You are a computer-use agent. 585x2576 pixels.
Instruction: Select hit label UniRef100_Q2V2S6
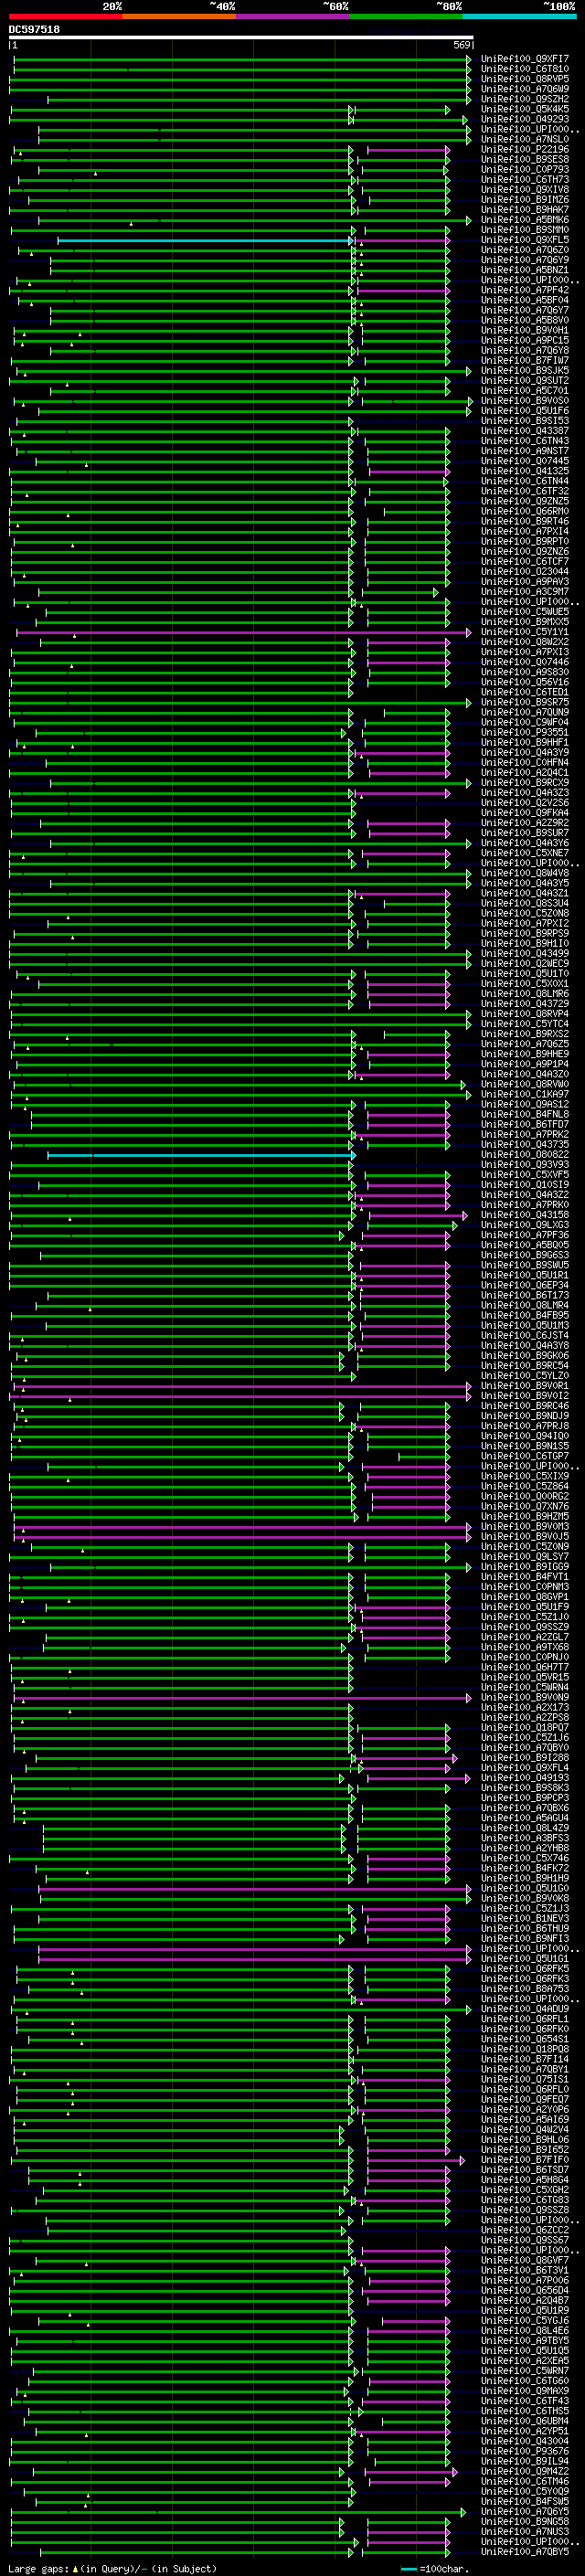(525, 803)
